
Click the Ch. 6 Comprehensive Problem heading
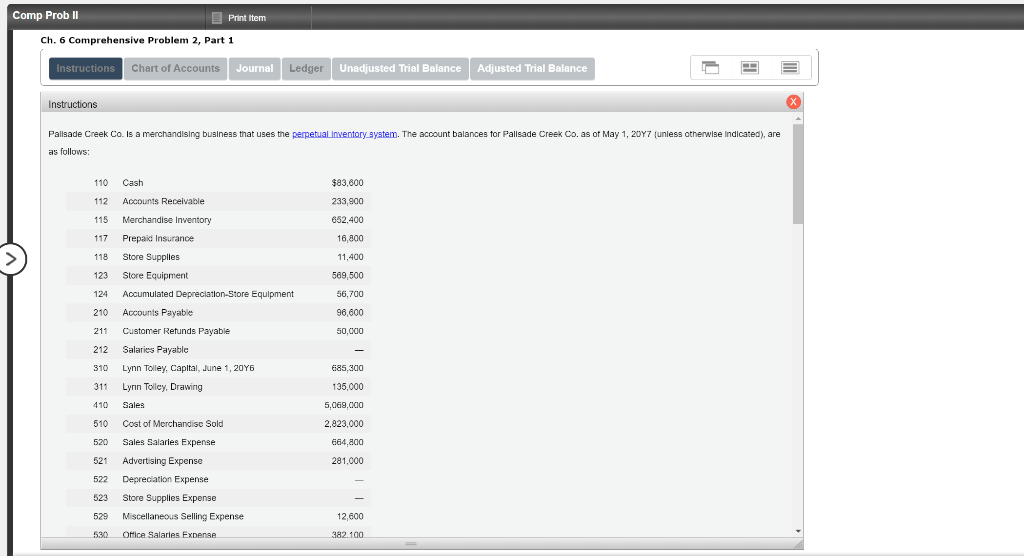(137, 40)
